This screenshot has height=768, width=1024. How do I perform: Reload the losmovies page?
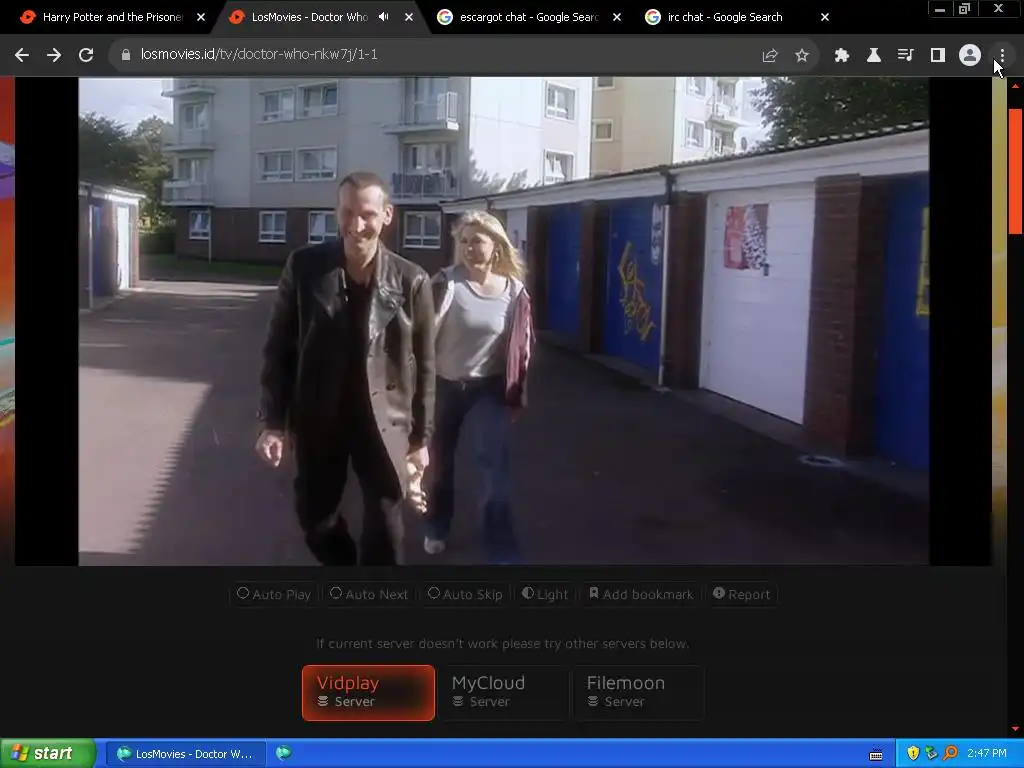(x=86, y=56)
